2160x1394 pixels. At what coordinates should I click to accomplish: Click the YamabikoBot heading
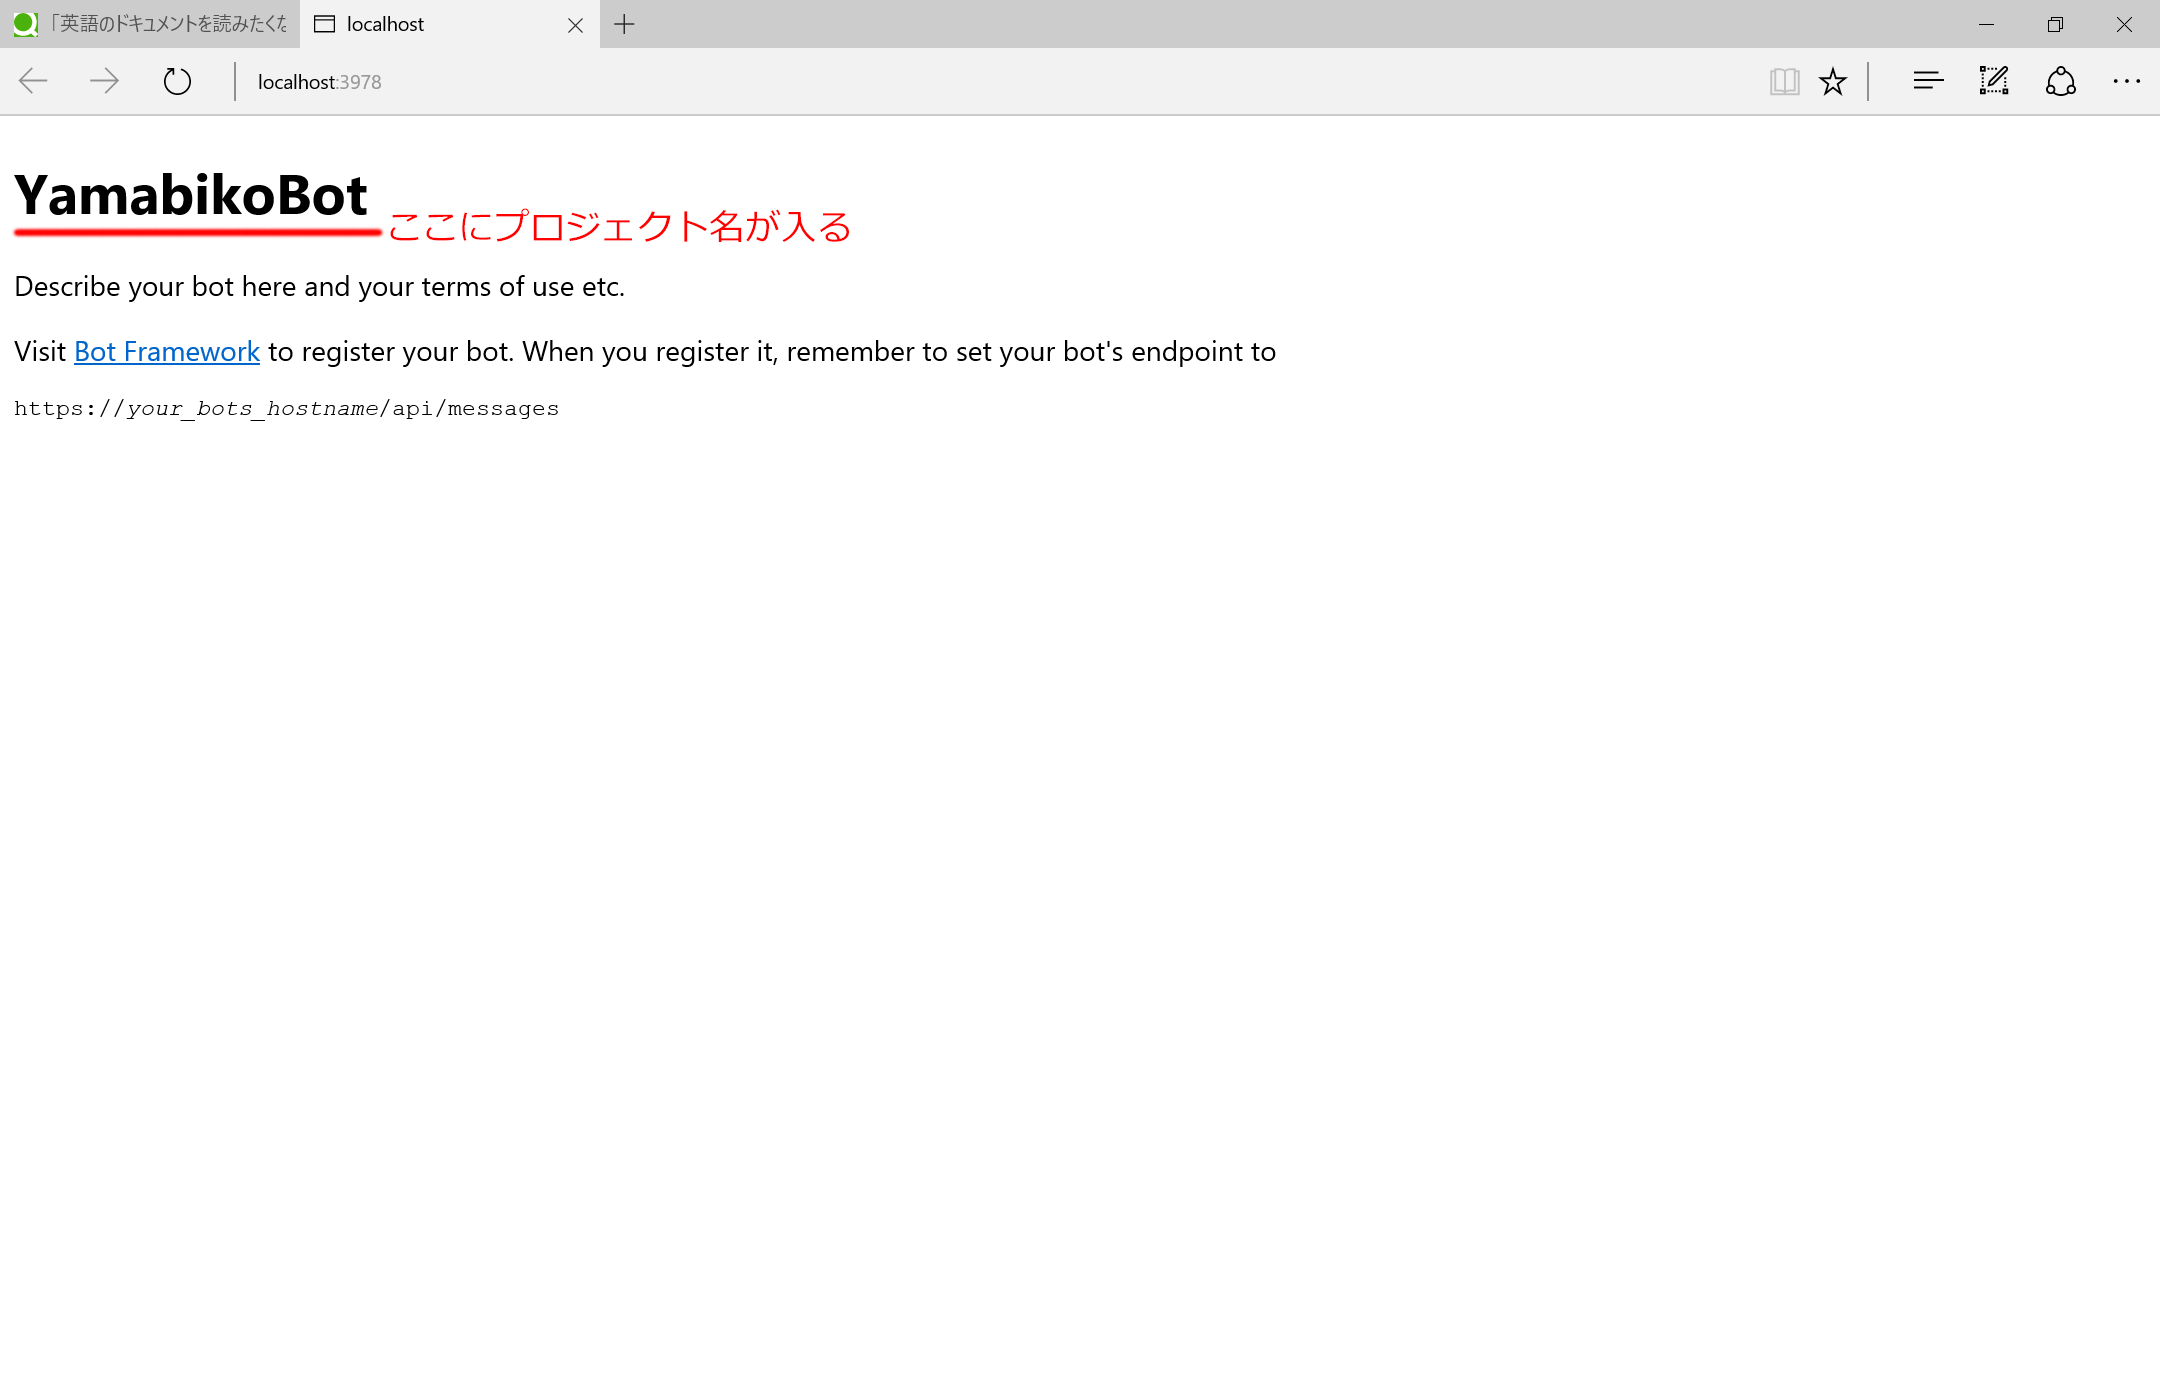[191, 195]
